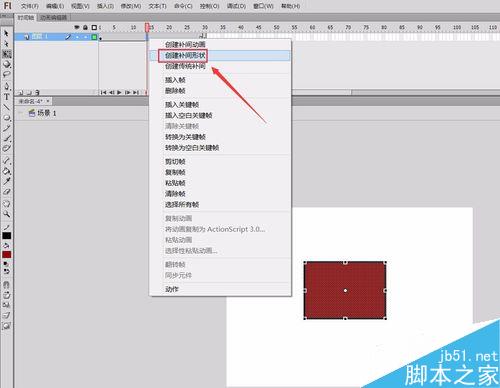Viewport: 500px width, 388px height.
Task: Click the black stroke color swatch
Action: (x=7, y=236)
